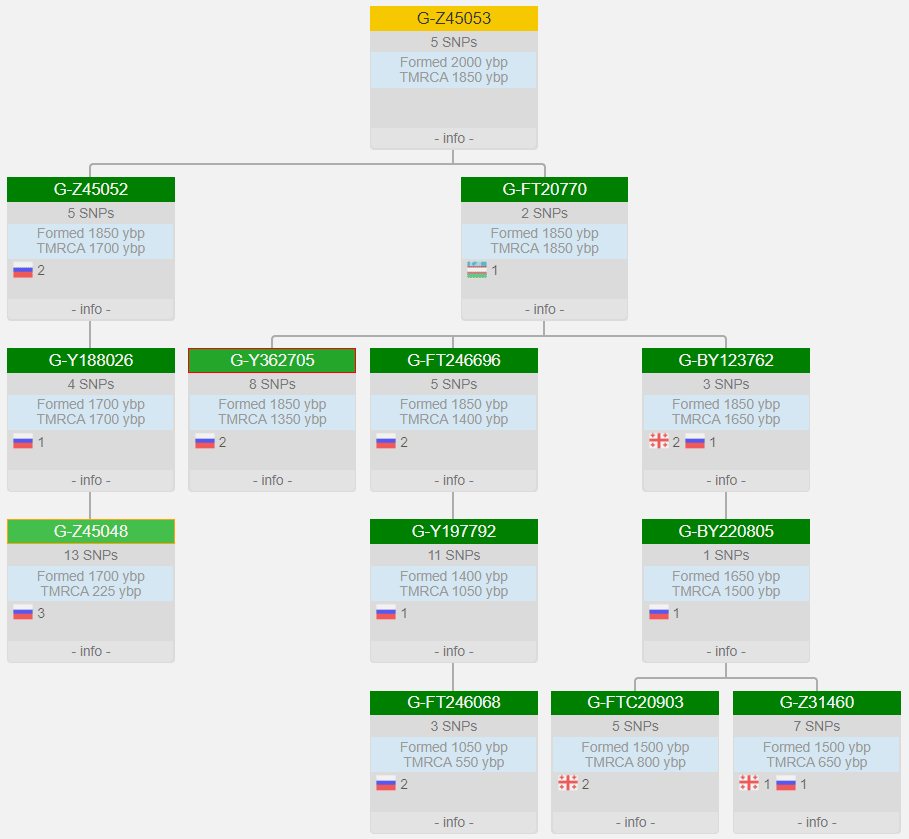Click the Uzbekistan flag in G-FT20770 node
Viewport: 909px width, 839px height.
click(477, 270)
